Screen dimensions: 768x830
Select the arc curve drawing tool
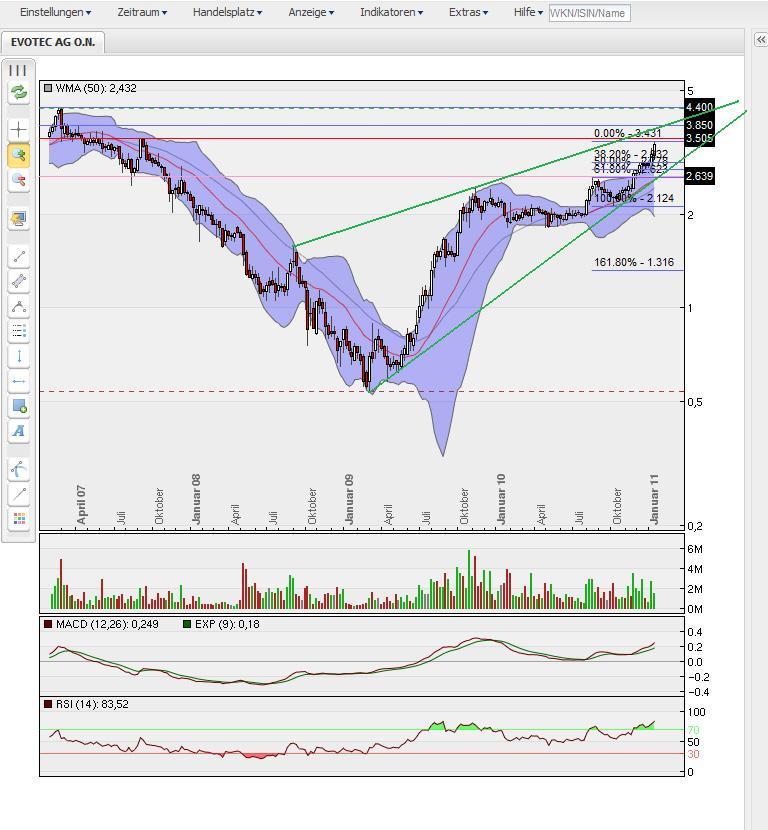tap(19, 307)
